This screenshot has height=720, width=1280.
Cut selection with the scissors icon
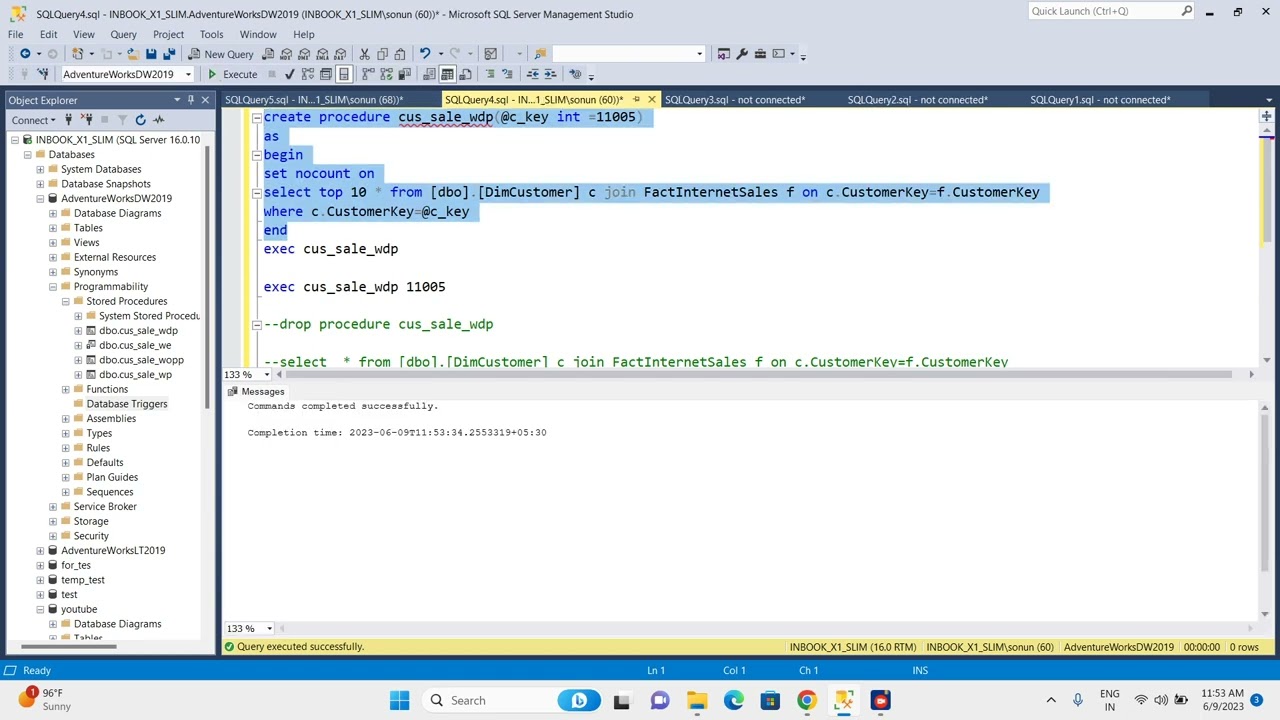coord(365,54)
